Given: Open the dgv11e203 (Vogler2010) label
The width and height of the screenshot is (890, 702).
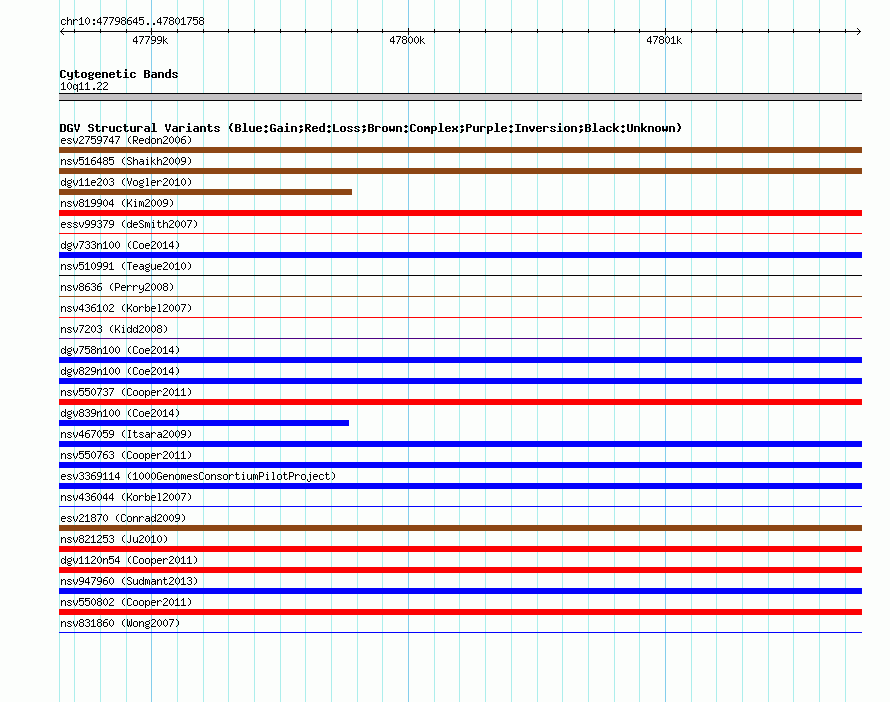Looking at the screenshot, I should click(126, 182).
